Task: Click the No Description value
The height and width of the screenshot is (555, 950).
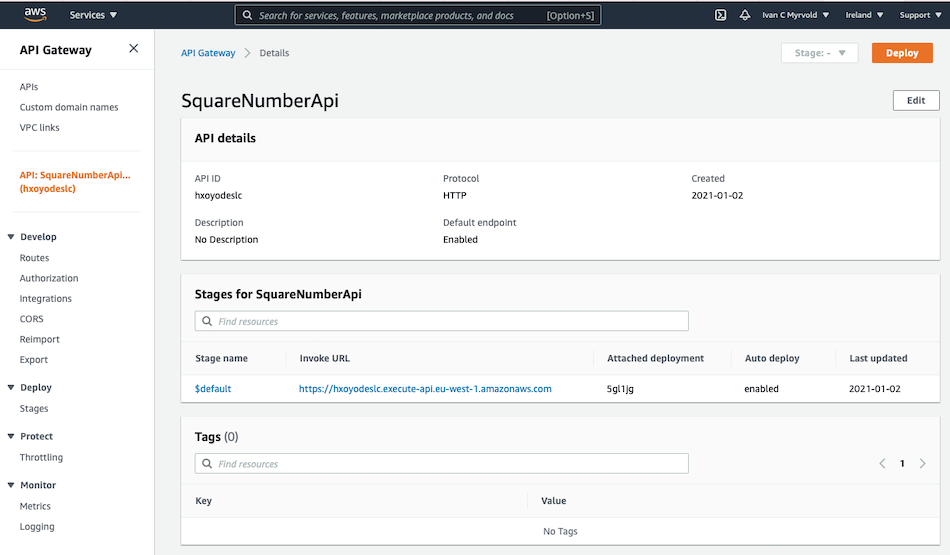Action: coord(227,240)
